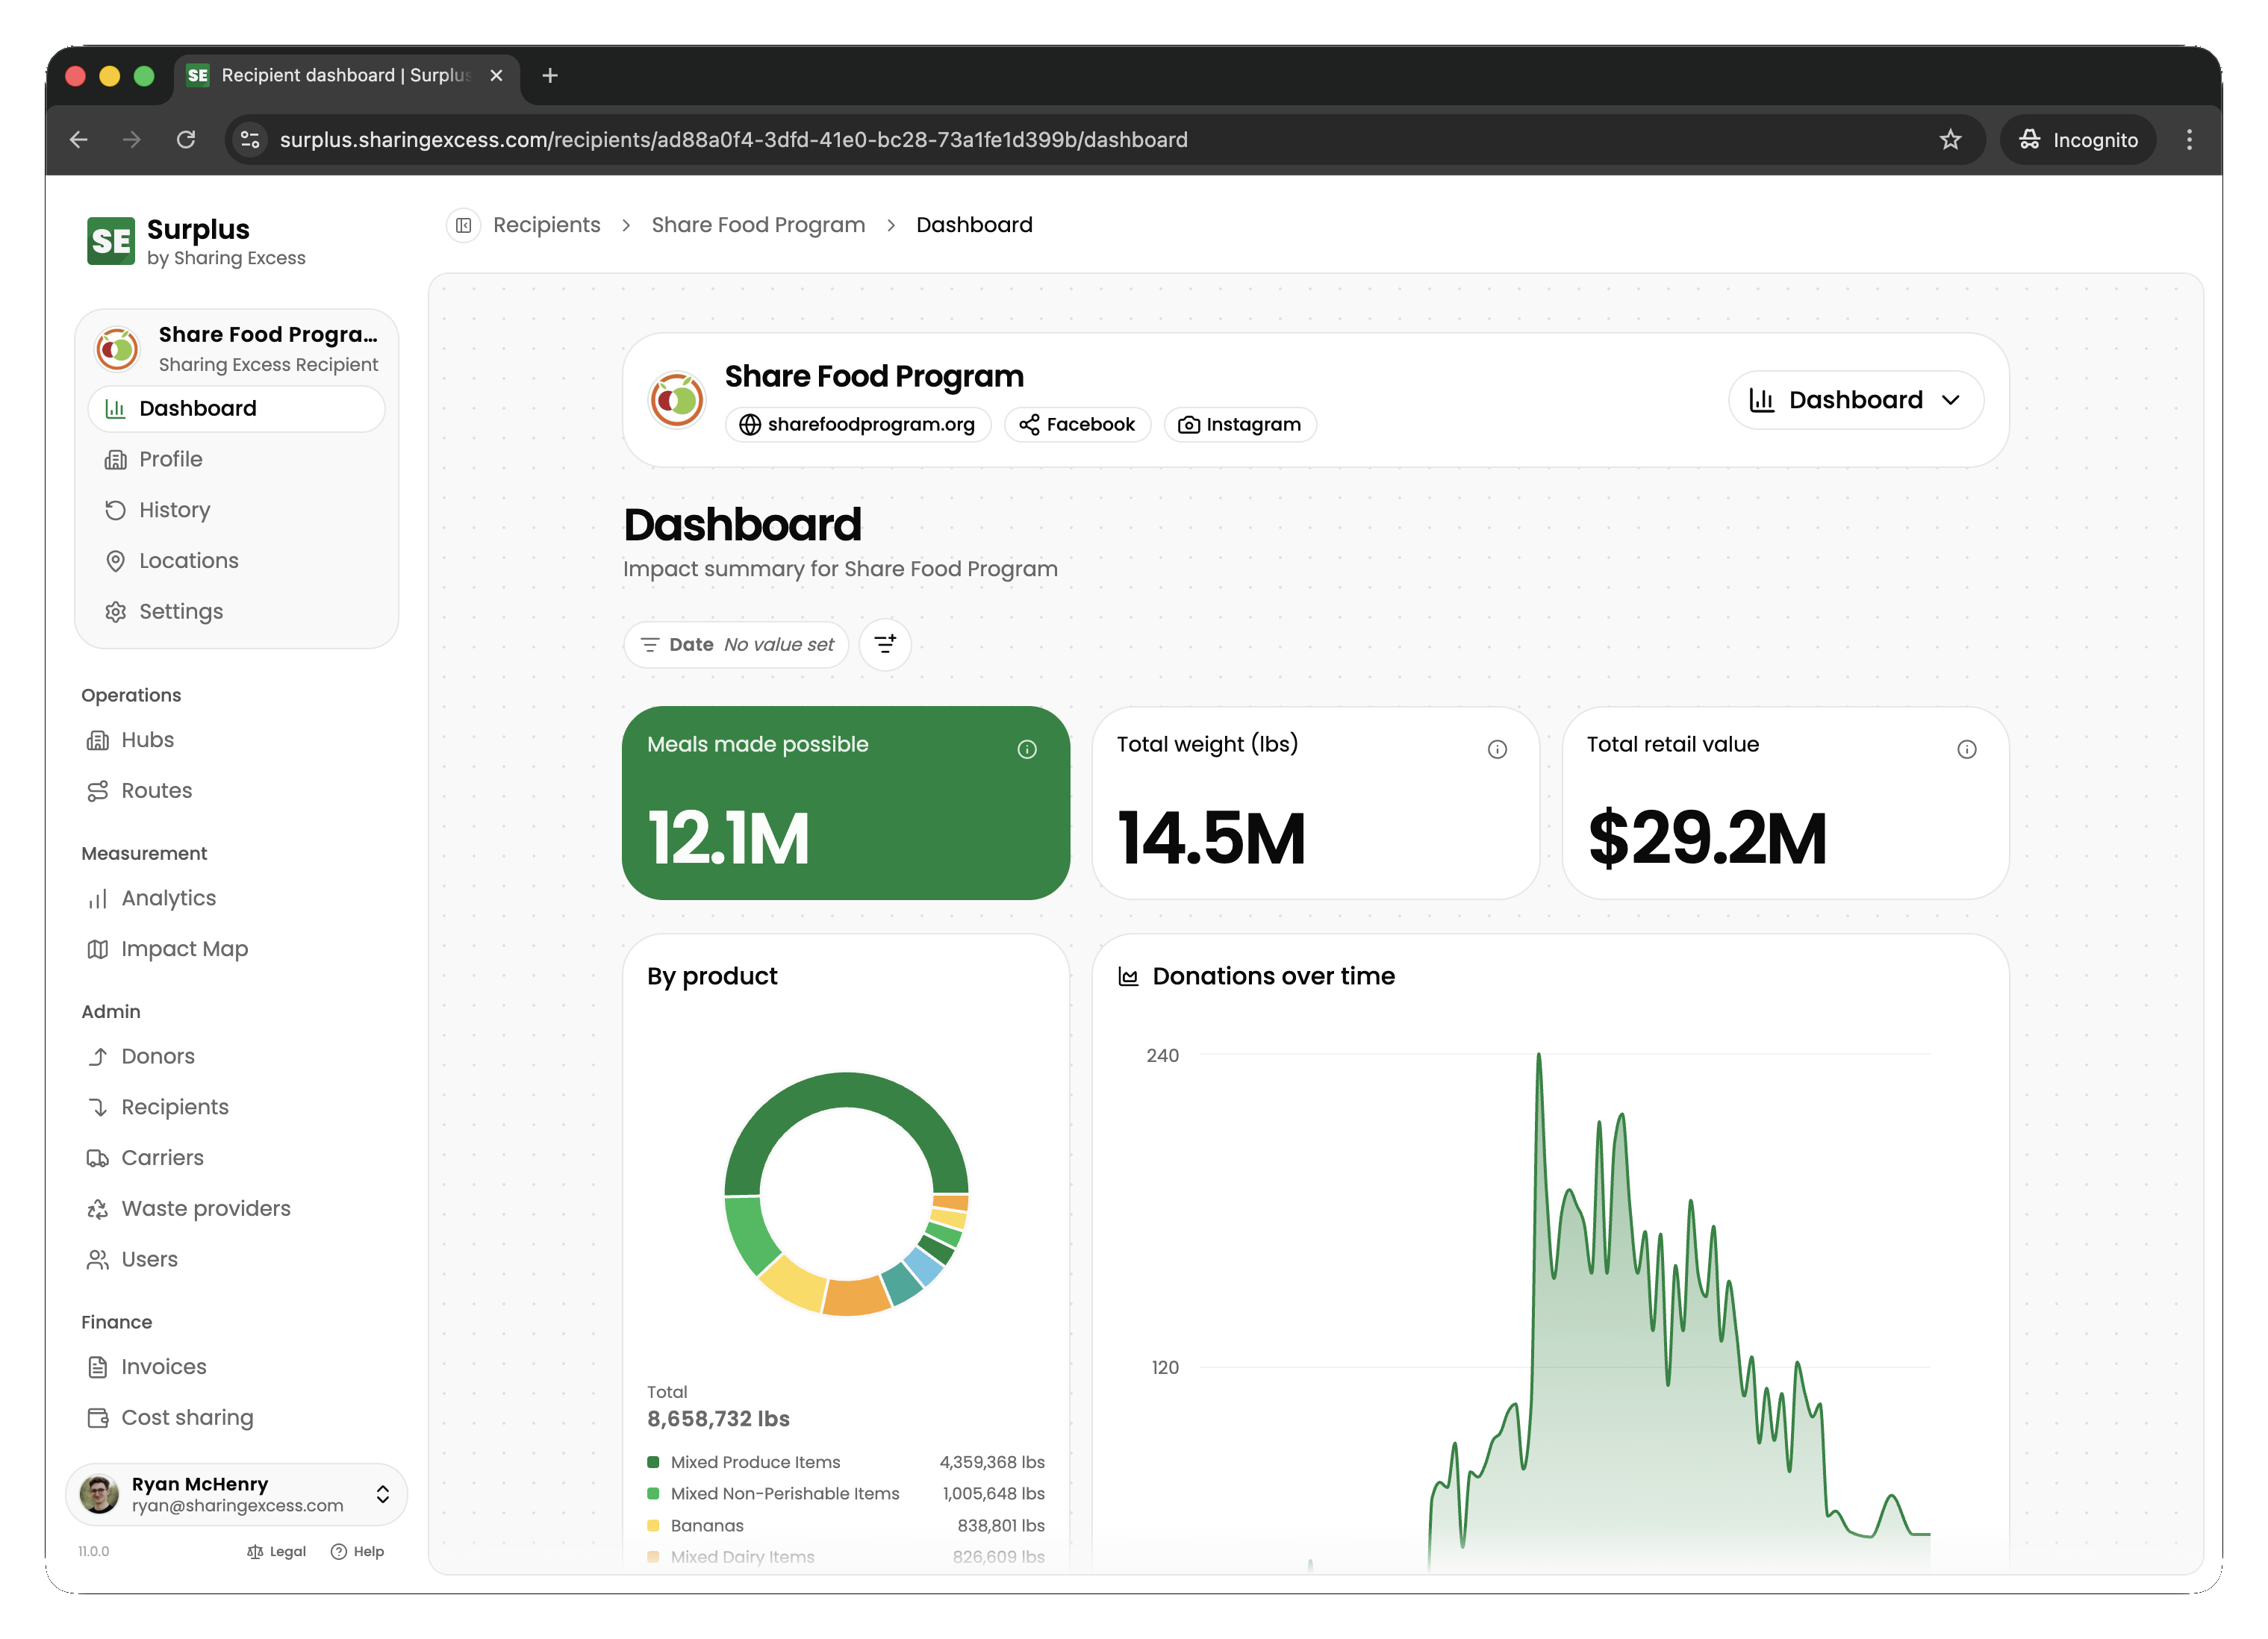Click the Users people icon
This screenshot has height=1639, width=2268.
(x=98, y=1260)
